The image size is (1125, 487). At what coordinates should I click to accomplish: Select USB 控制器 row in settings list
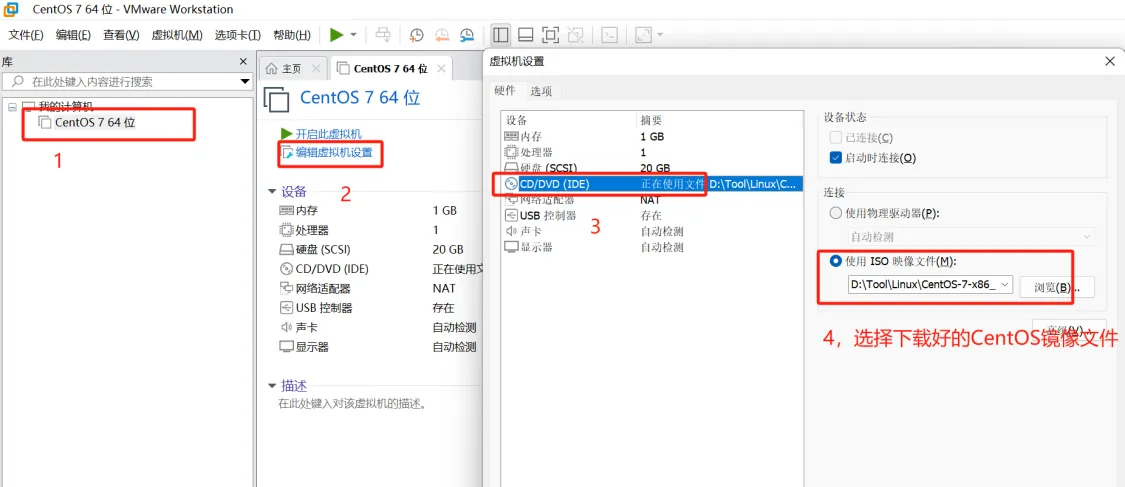tap(652, 215)
